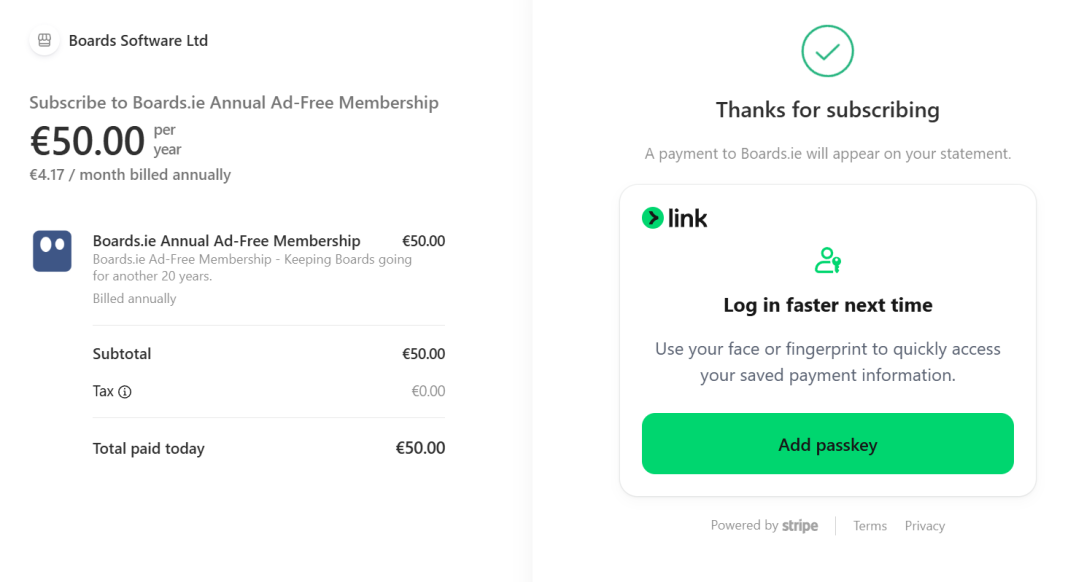Click the link wordmark text
Screen dimensions: 1084x582
pyautogui.click(x=687, y=218)
